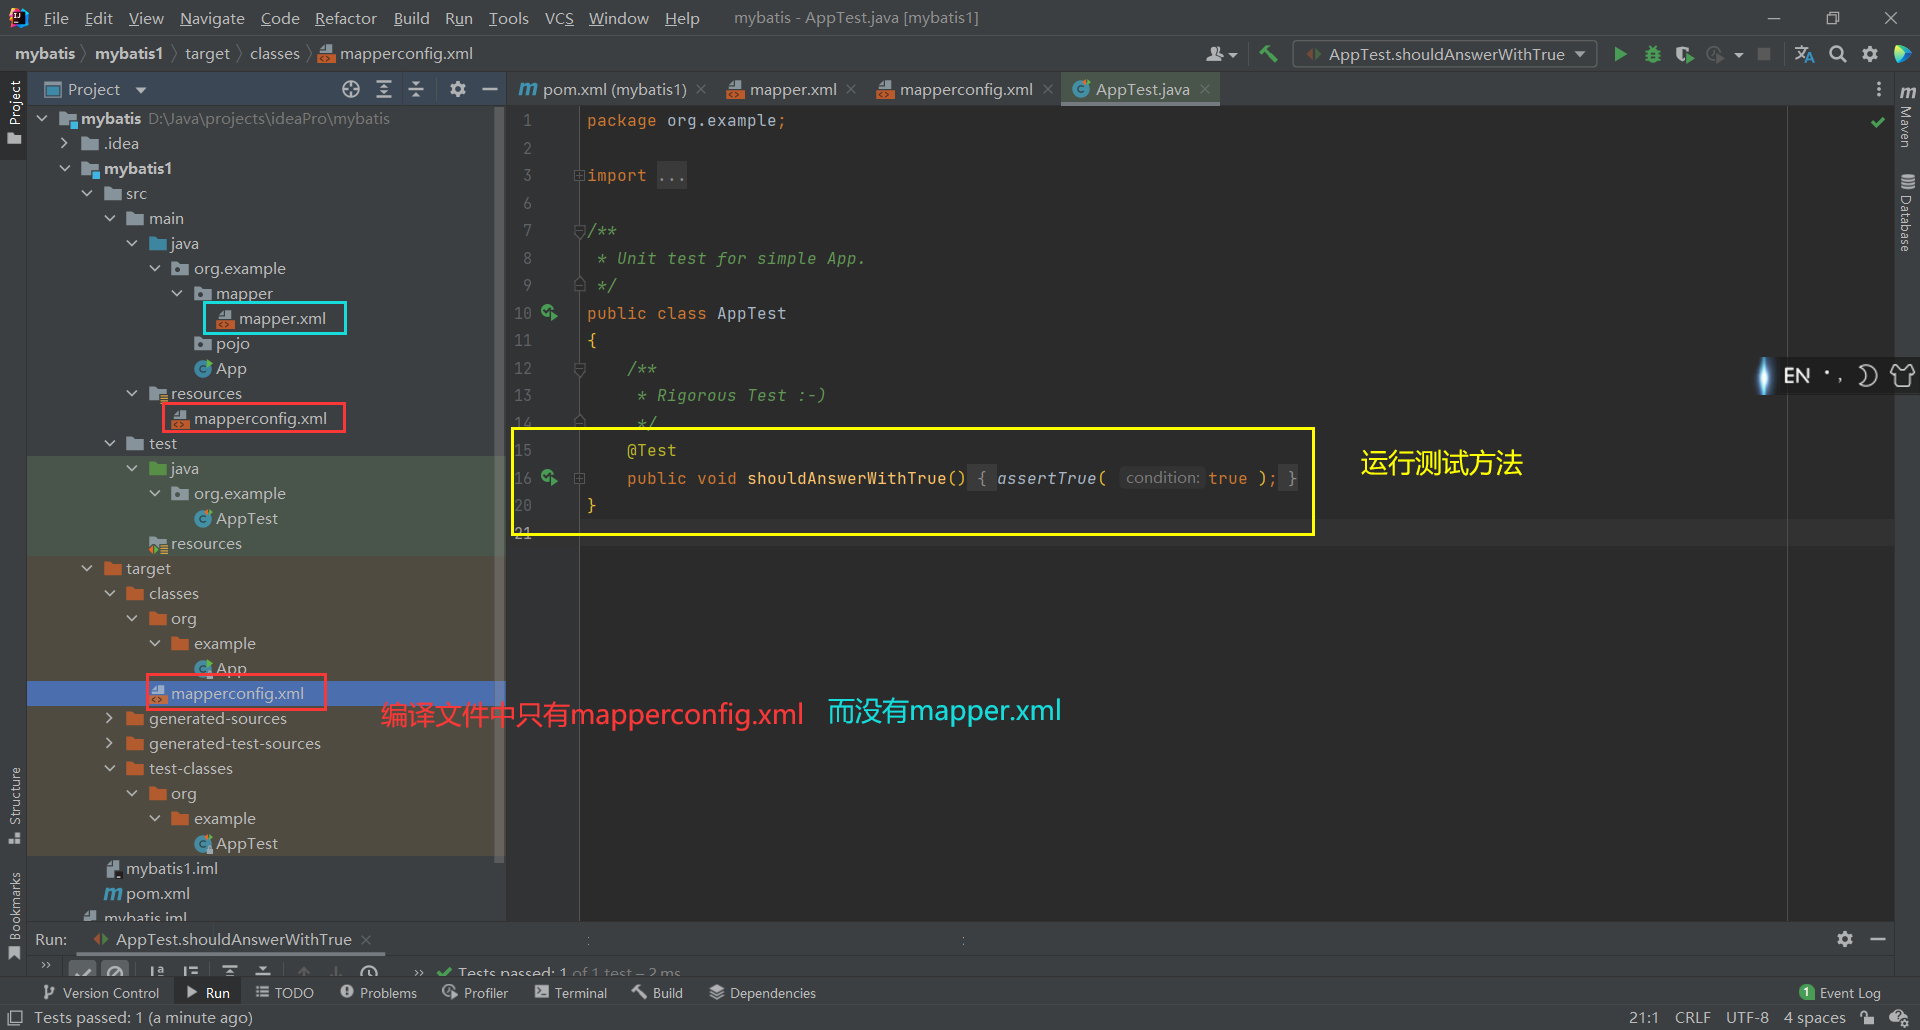Collapse the test-classes folder node
The image size is (1920, 1030).
(x=110, y=768)
